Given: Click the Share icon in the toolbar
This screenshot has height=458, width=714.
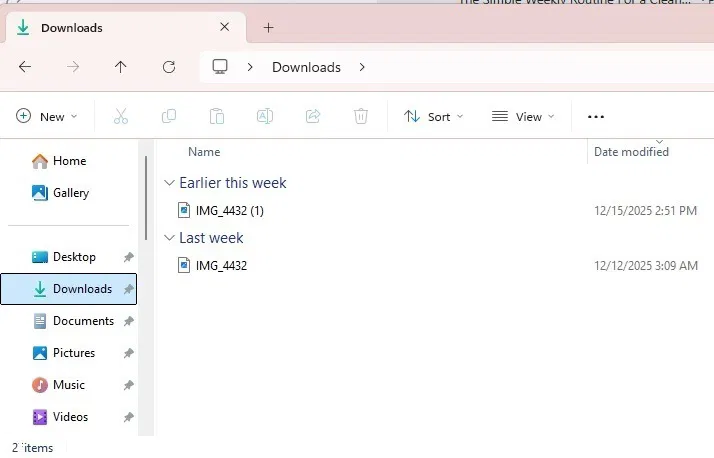Looking at the screenshot, I should [313, 117].
